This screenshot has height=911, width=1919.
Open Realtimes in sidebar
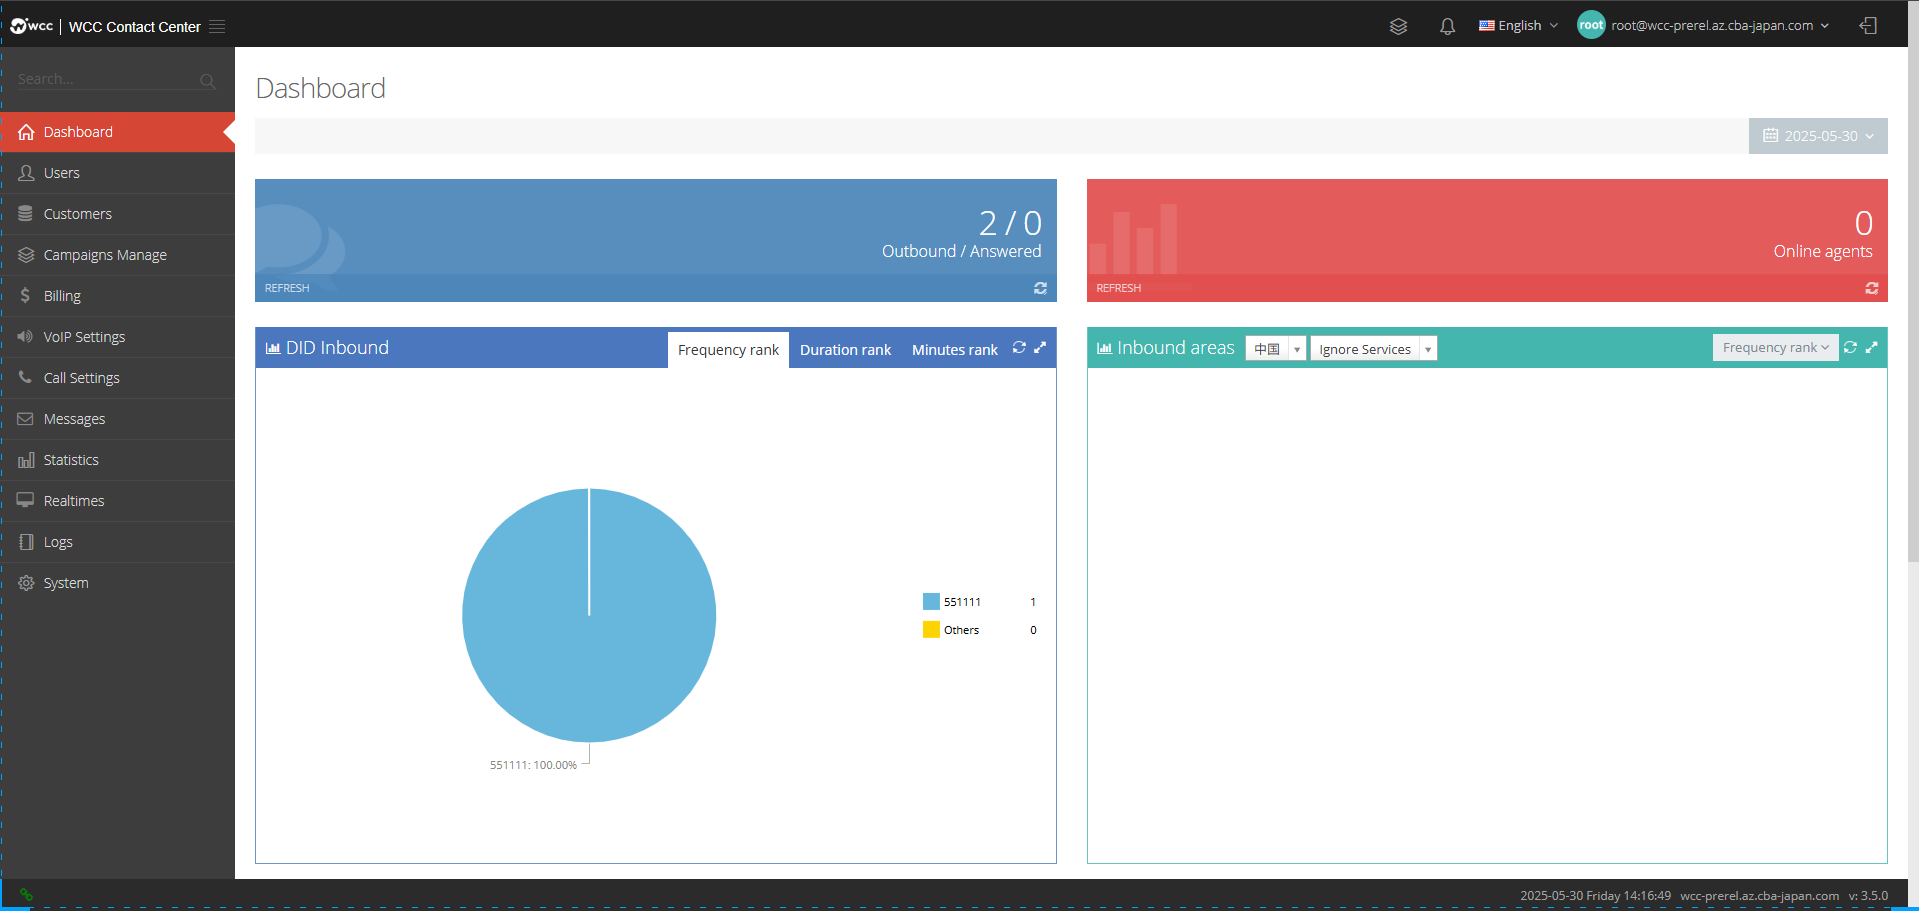click(118, 501)
